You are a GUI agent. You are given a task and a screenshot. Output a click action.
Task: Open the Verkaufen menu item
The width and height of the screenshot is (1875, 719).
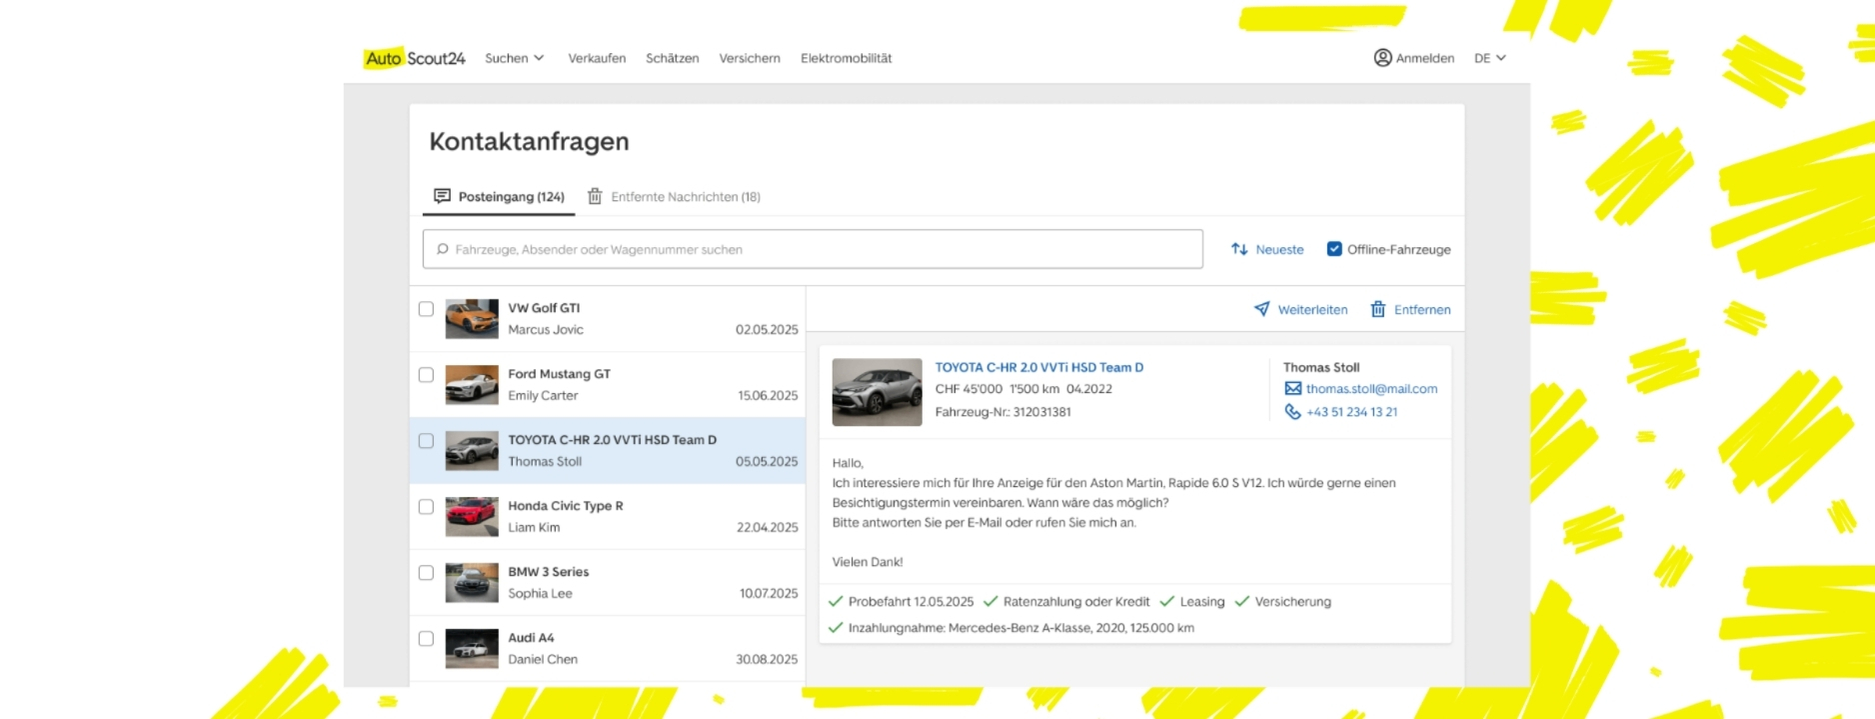[x=597, y=58]
